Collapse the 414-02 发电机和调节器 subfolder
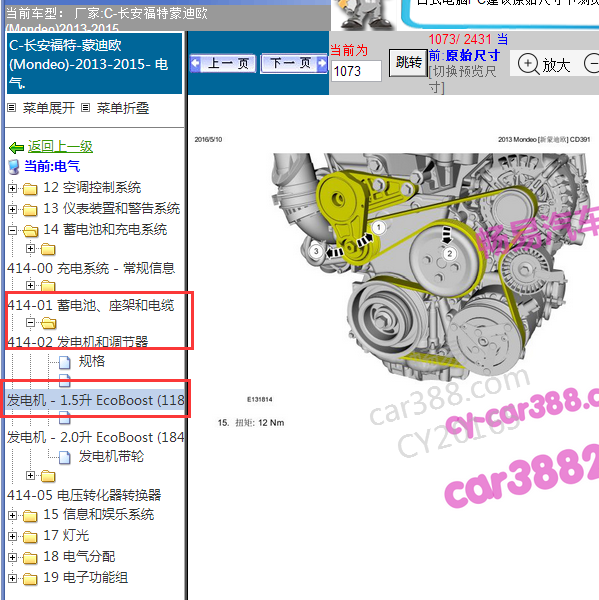This screenshot has height=600, width=599. 30,323
